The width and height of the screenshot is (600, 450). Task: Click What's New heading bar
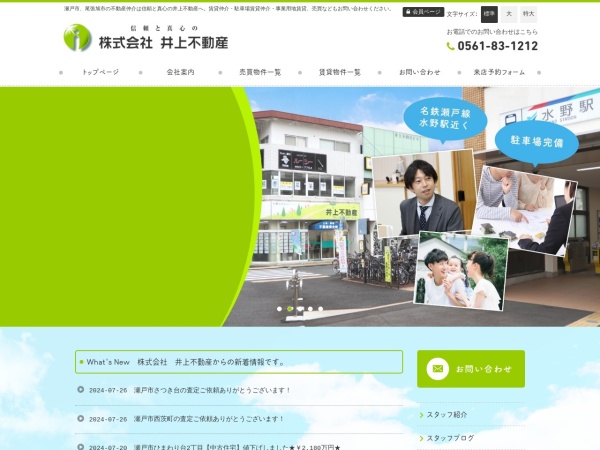coord(239,362)
